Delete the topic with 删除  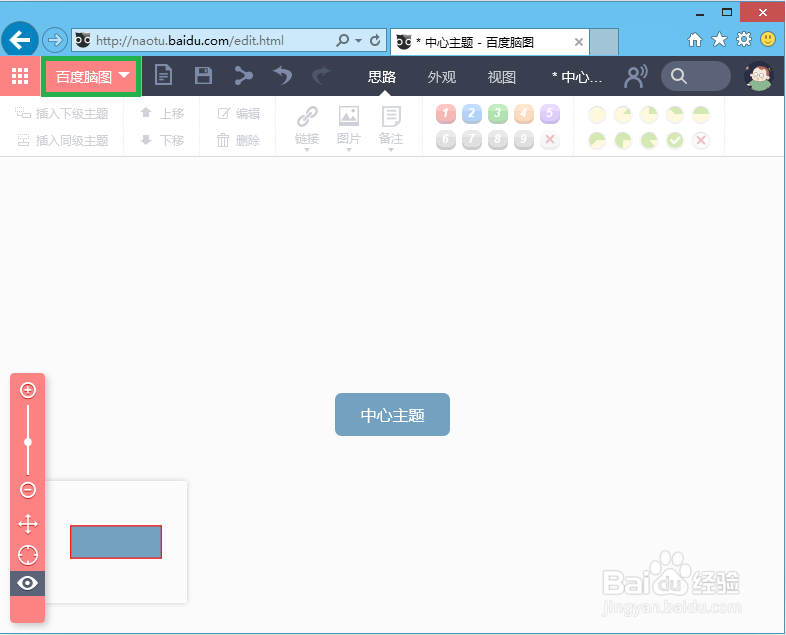238,140
